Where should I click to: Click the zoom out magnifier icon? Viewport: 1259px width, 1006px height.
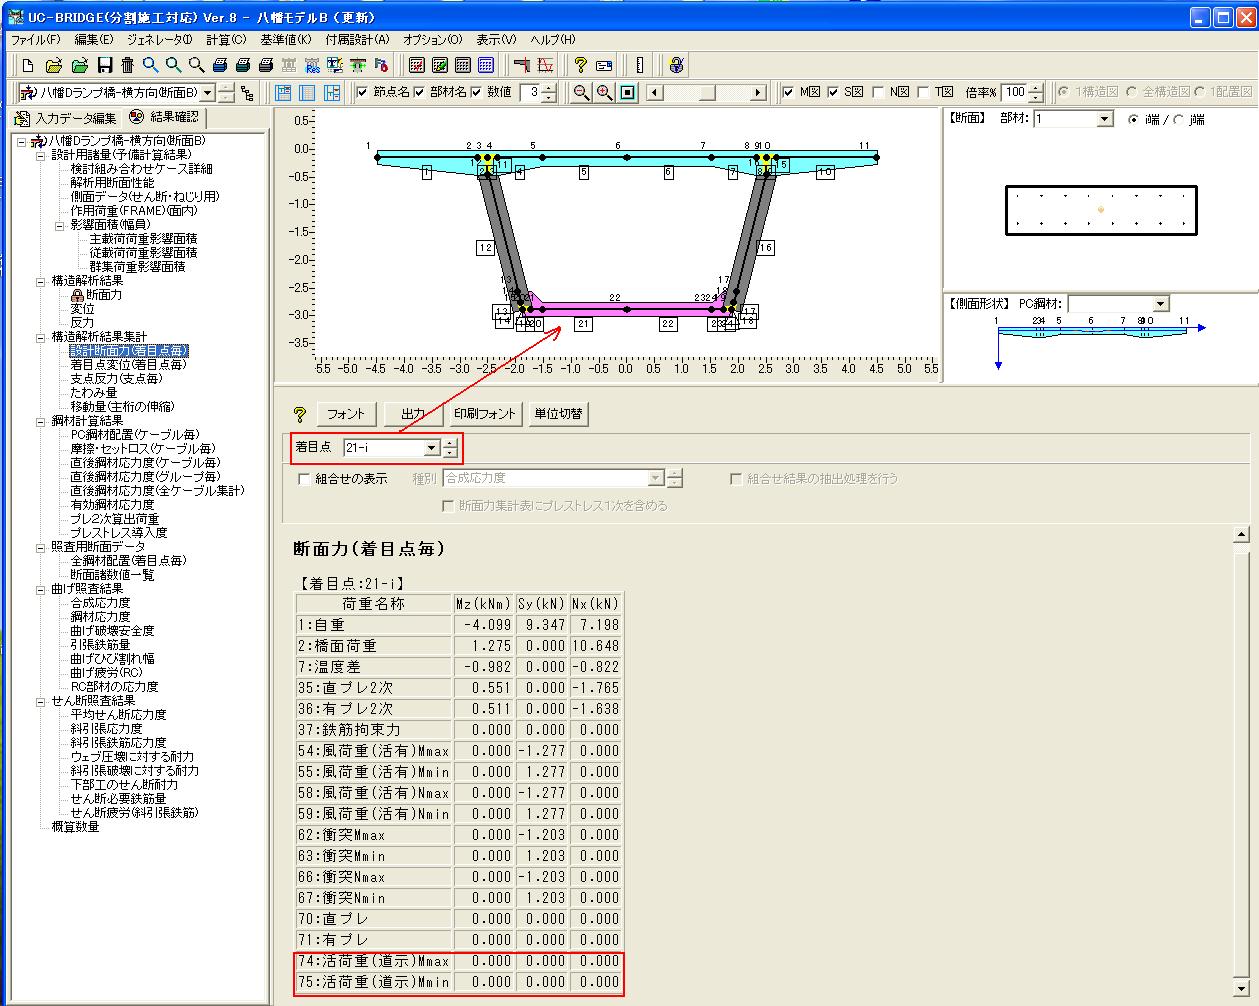[581, 93]
